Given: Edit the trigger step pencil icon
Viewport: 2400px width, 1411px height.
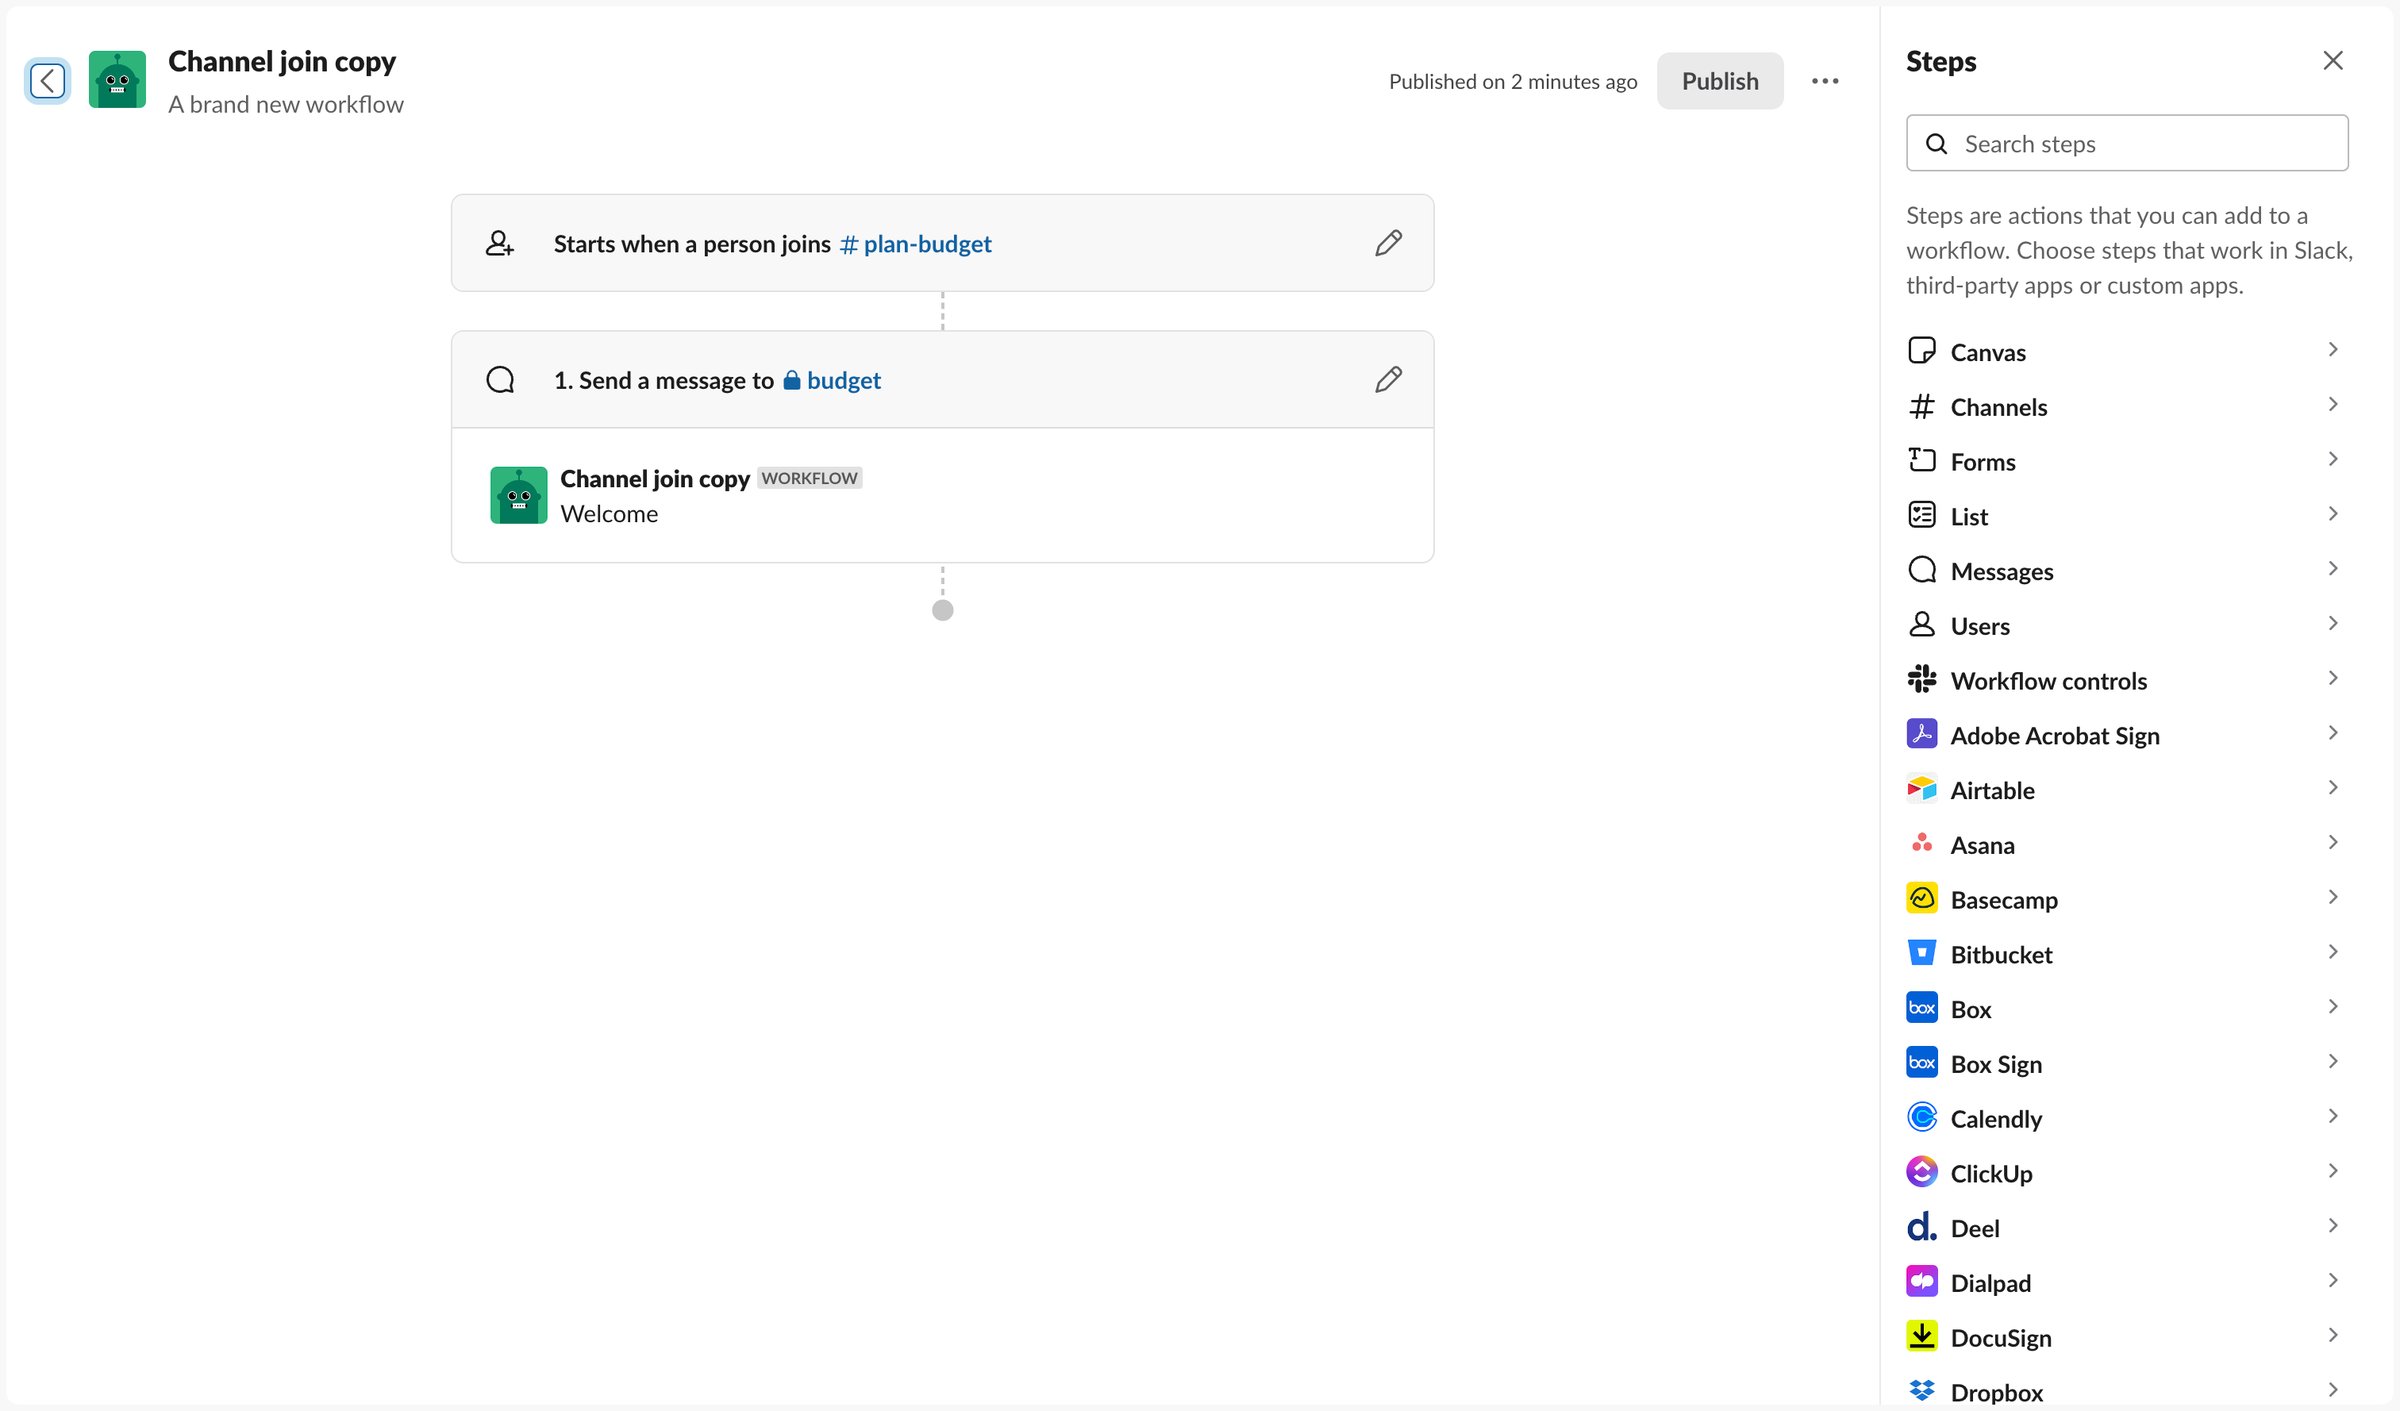Looking at the screenshot, I should pos(1388,243).
